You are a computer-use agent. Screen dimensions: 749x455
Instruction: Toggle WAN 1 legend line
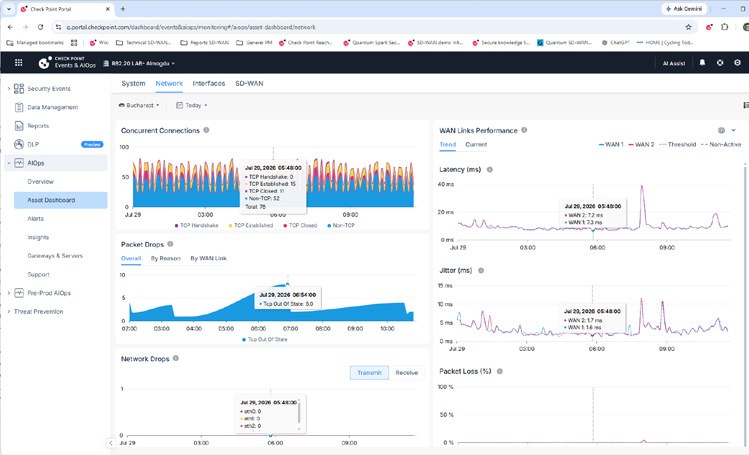(x=611, y=144)
